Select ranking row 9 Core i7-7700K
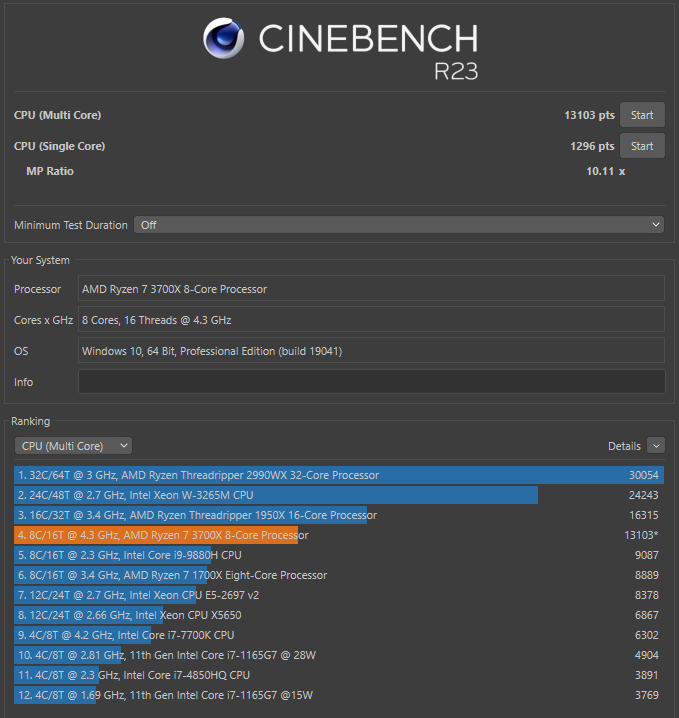679x718 pixels. [x=339, y=635]
